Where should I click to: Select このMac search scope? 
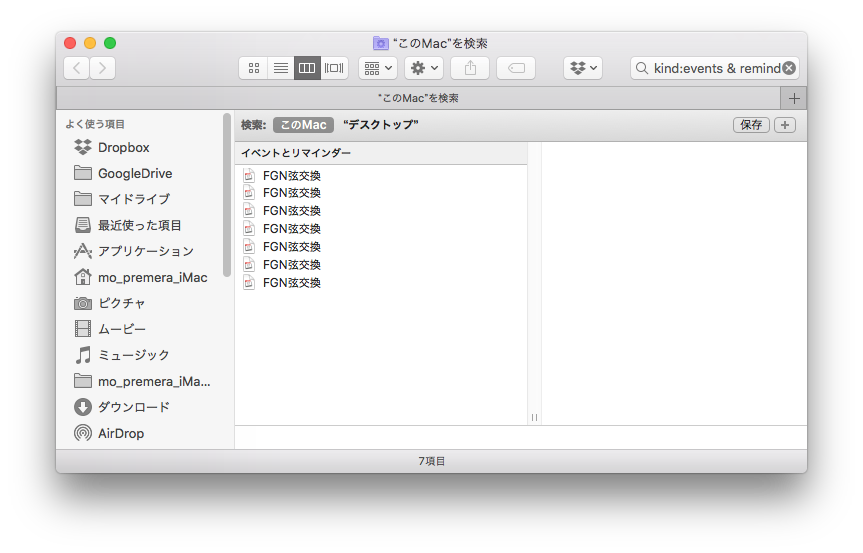(x=303, y=125)
